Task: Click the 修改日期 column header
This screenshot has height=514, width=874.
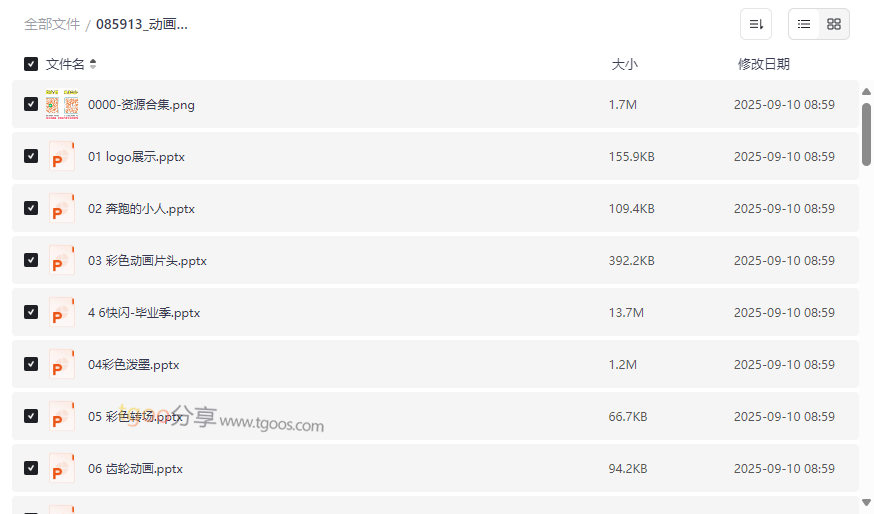Action: [763, 64]
